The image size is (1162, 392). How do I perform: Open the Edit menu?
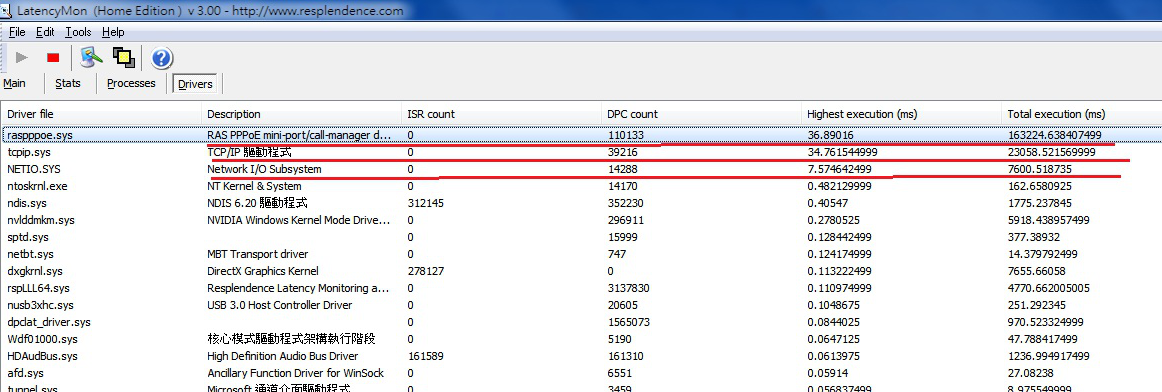coord(45,32)
